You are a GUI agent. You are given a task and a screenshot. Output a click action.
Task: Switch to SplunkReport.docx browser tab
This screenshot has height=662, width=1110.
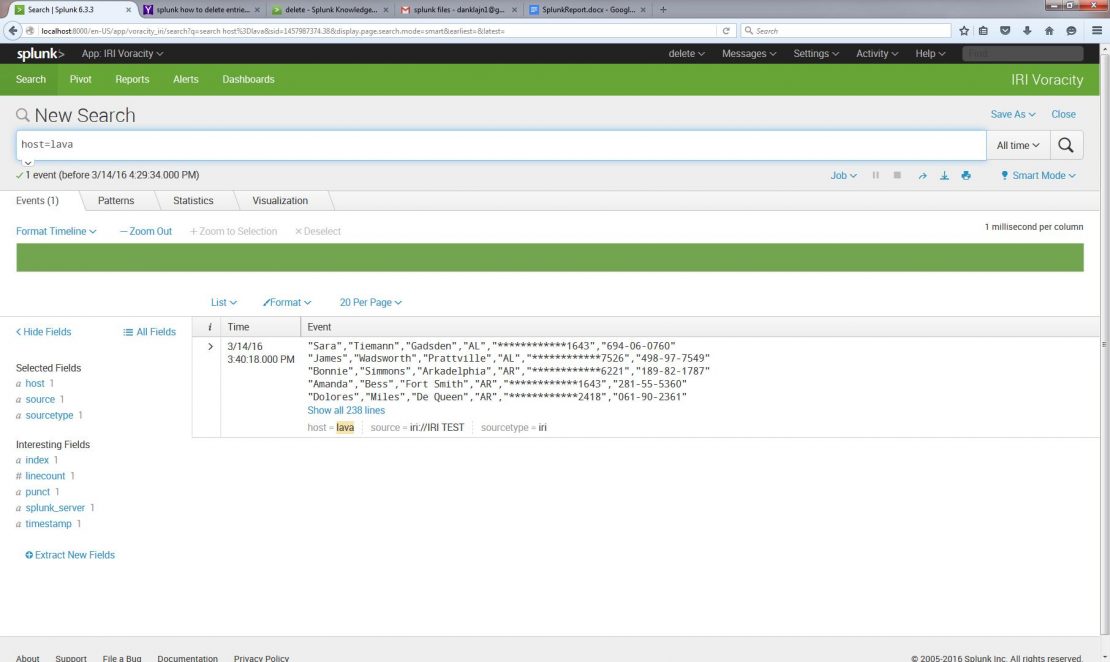click(x=587, y=10)
